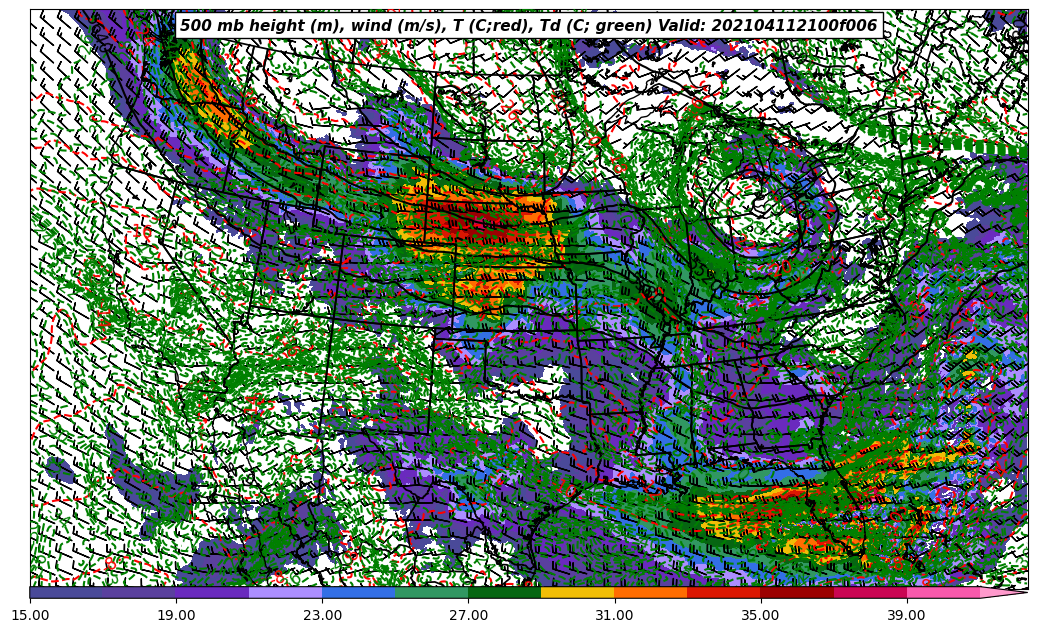This screenshot has width=1037, height=632.
Task: Click the 15.00 colorbar tick label
Action: coord(30,614)
